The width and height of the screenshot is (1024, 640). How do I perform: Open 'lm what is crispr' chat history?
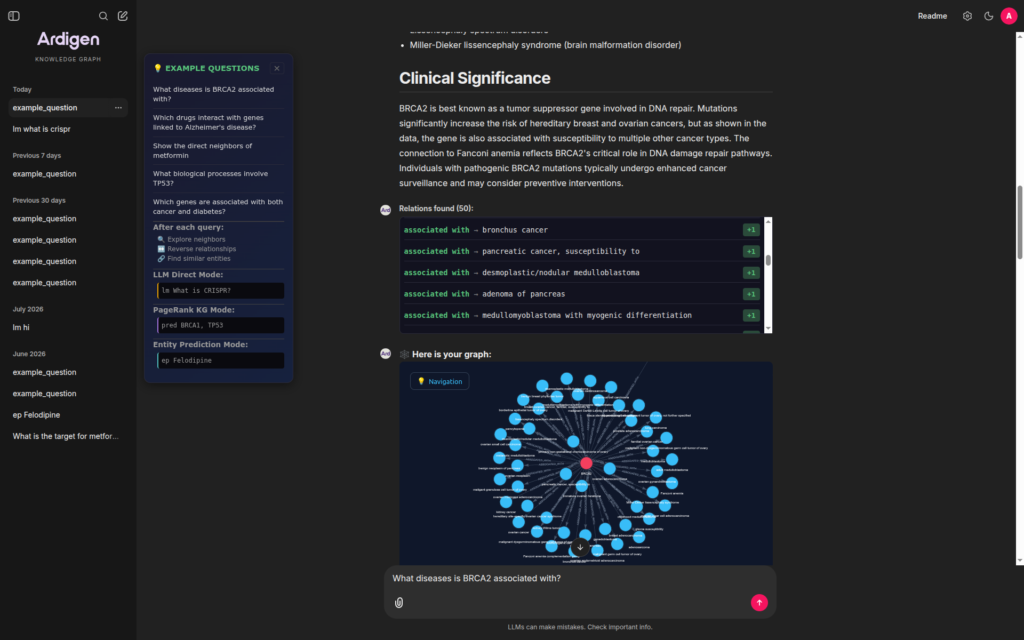(68, 129)
